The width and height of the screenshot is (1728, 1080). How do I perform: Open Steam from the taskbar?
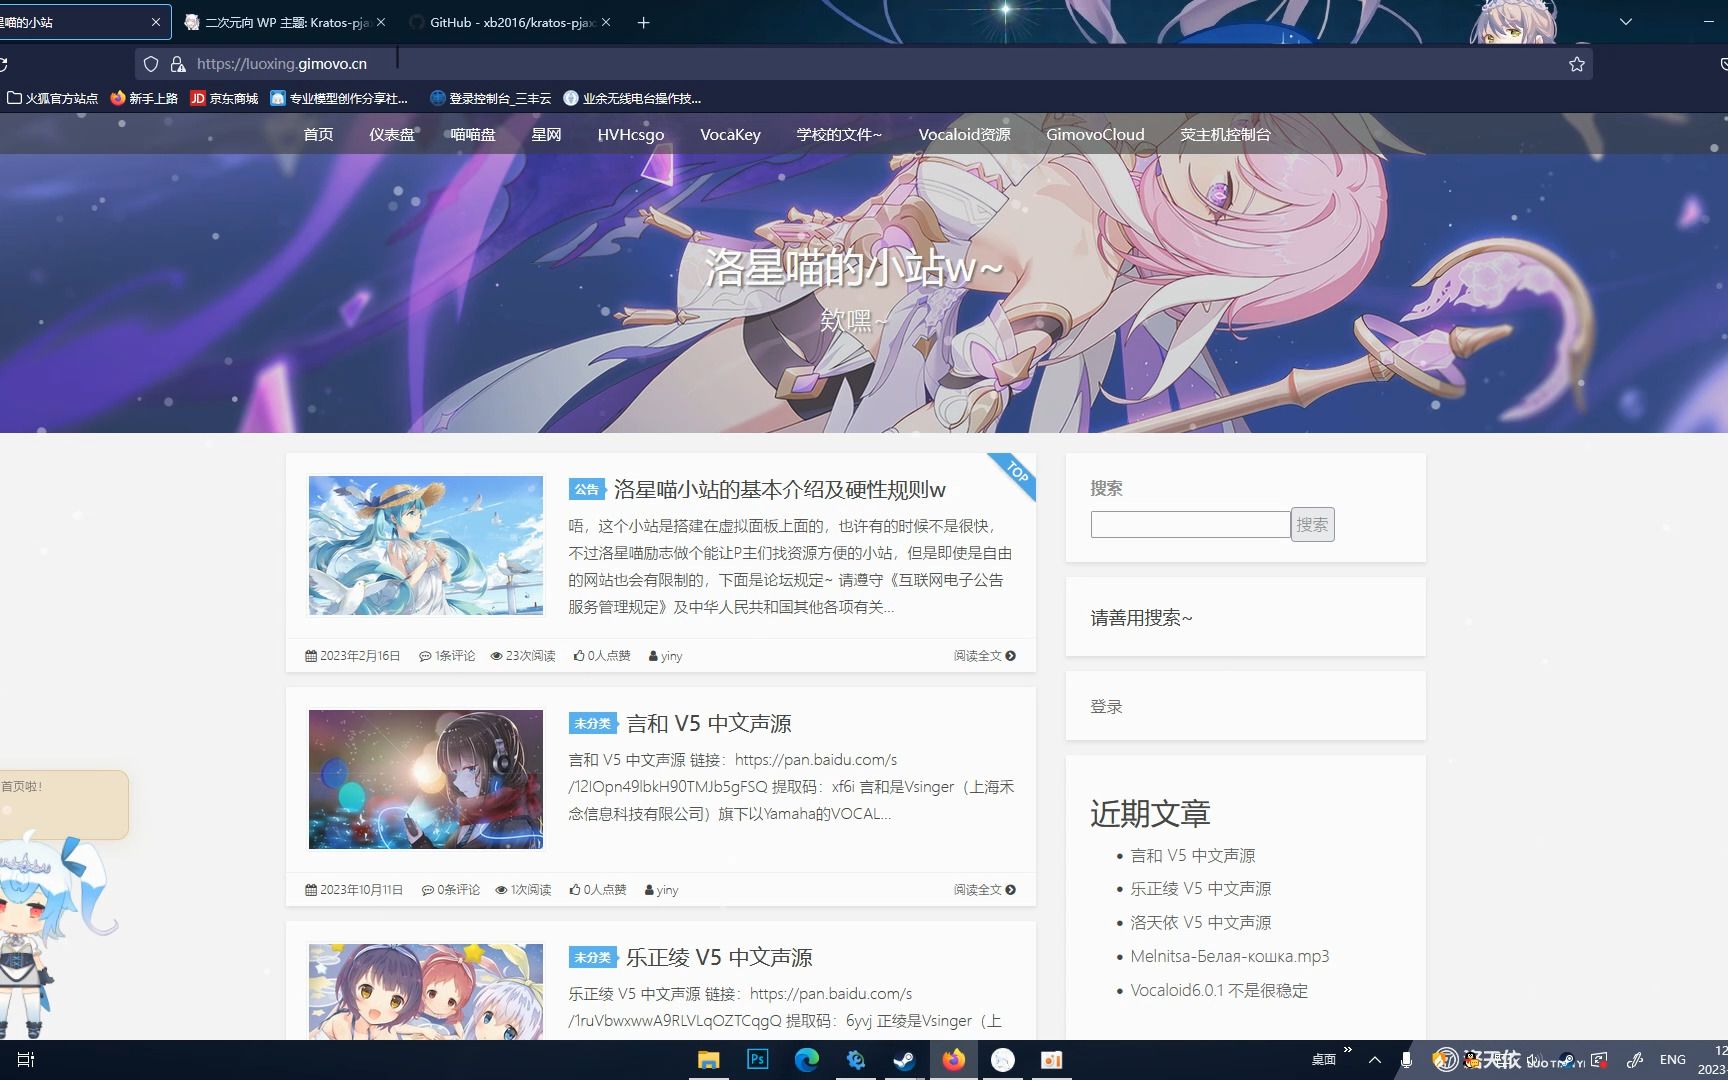click(904, 1060)
